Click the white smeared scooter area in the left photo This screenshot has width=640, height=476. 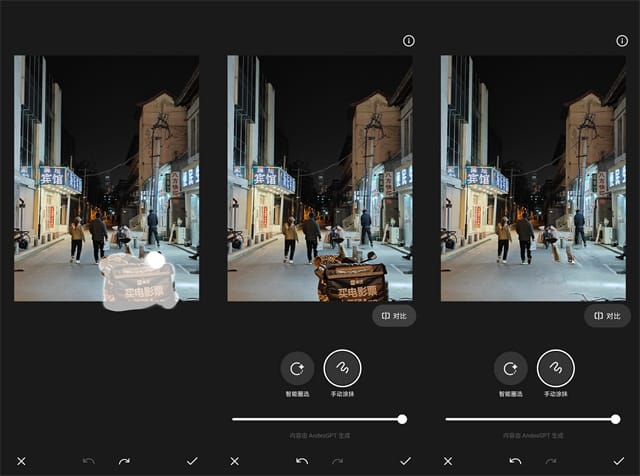coord(138,282)
